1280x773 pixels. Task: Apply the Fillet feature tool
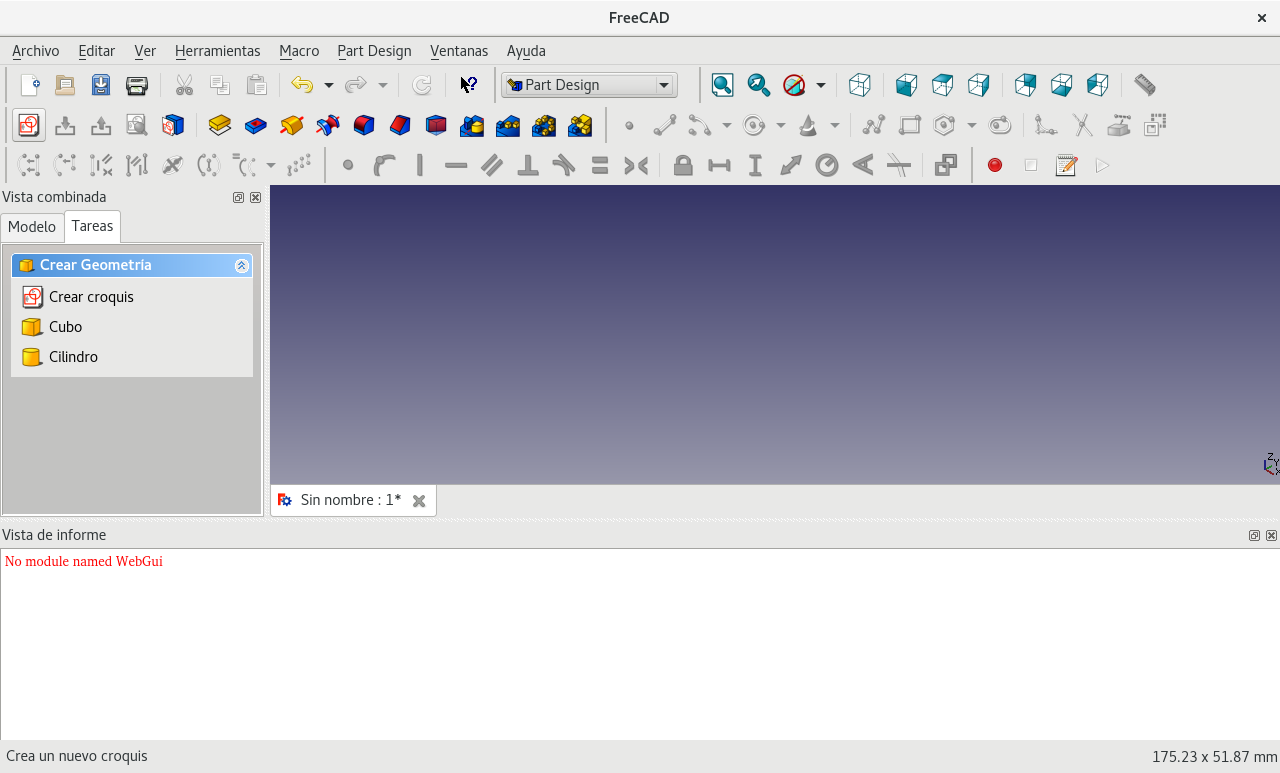click(364, 125)
